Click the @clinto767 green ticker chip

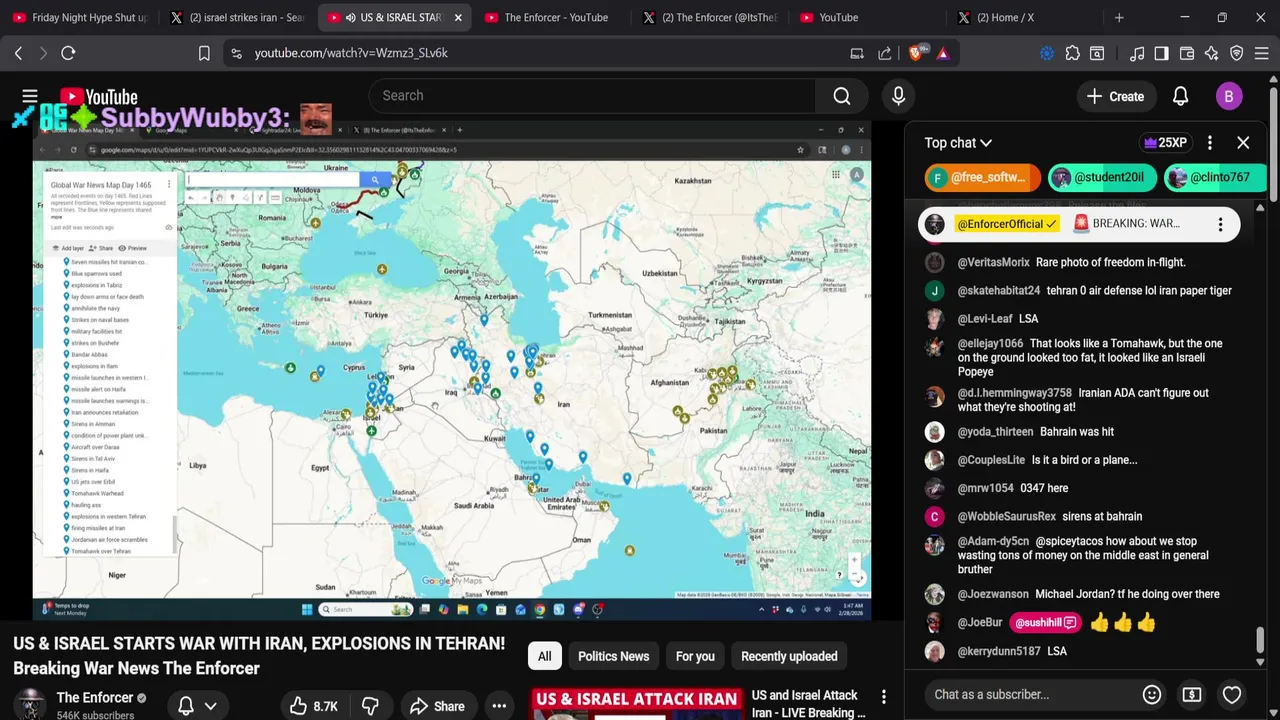coord(1214,178)
